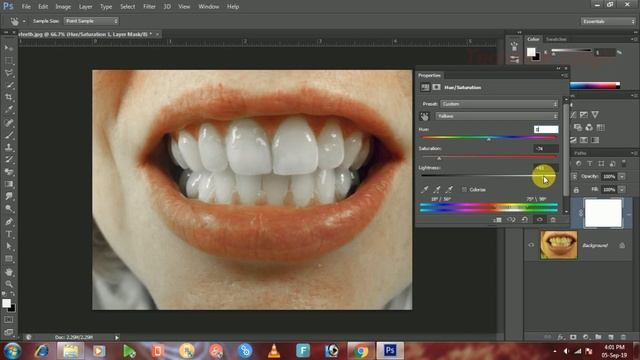Add layer mask icon at Layers panel bottom
The width and height of the screenshot is (640, 360).
[573, 337]
